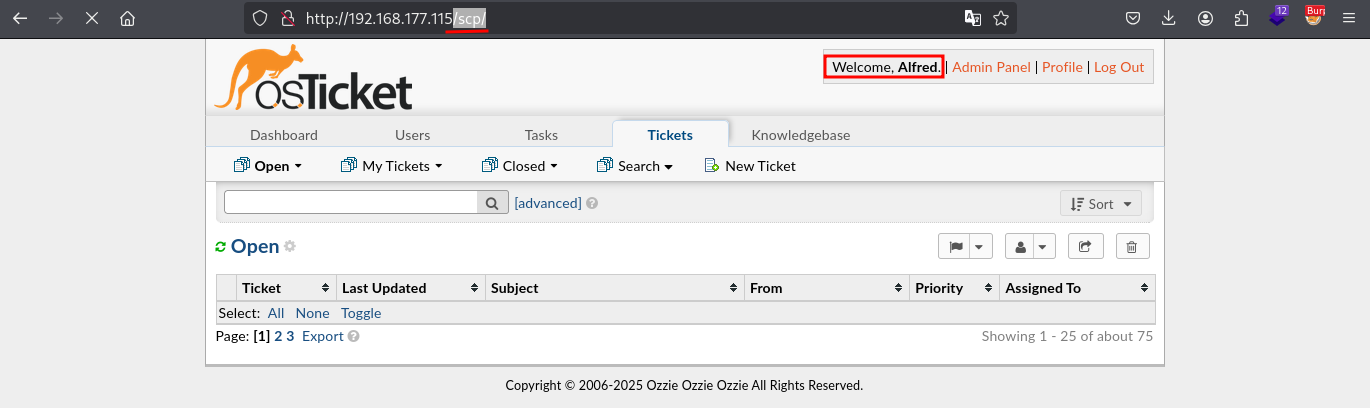The height and width of the screenshot is (408, 1370).
Task: Click the flag change-status icon
Action: pos(954,246)
